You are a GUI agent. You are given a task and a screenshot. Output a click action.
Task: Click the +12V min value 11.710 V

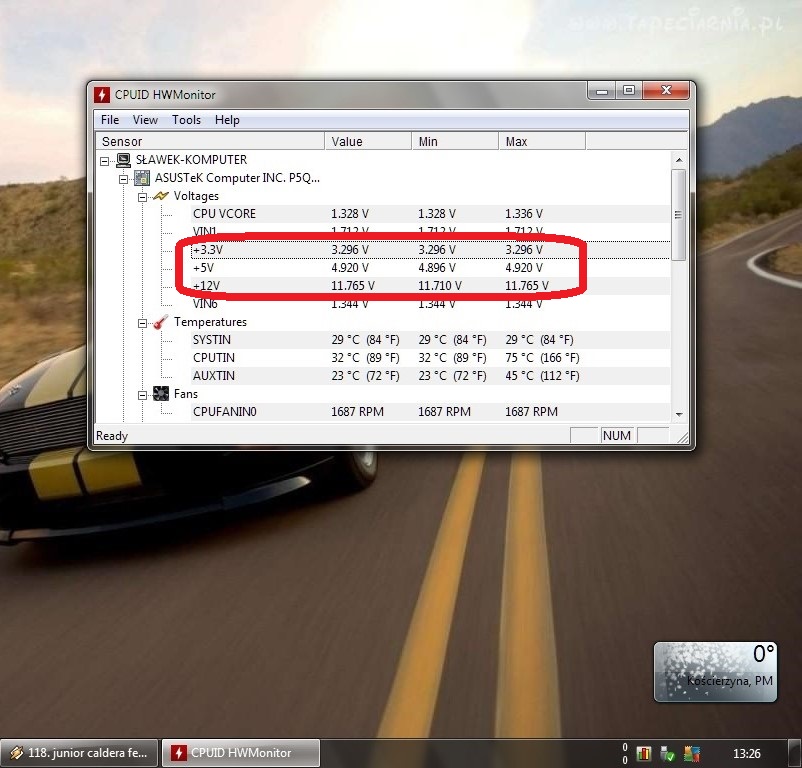pyautogui.click(x=440, y=285)
